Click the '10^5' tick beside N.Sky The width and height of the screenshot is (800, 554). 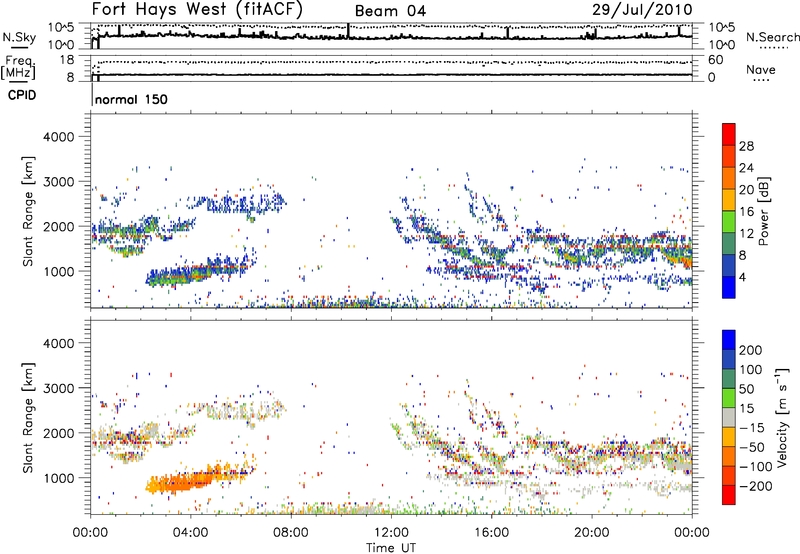61,27
